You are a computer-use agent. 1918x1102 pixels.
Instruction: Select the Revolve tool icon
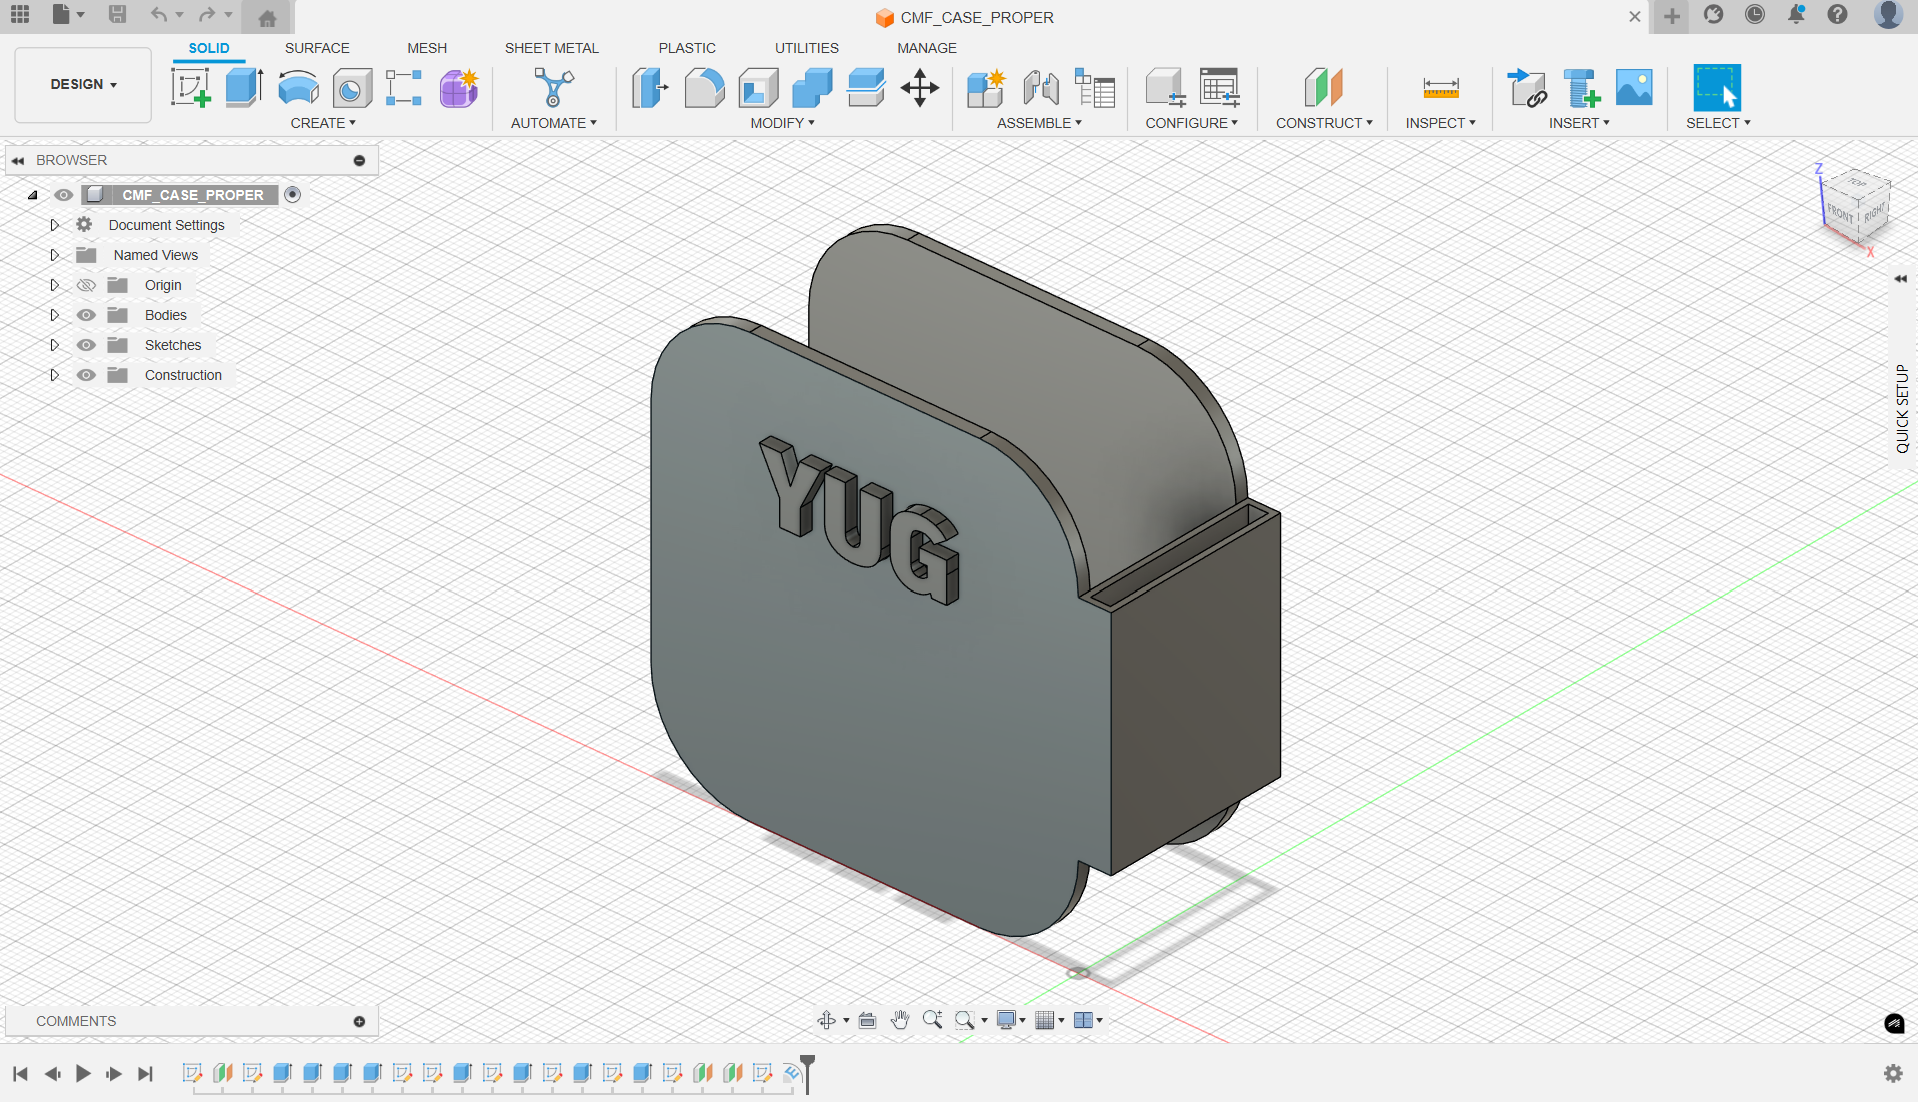[x=298, y=88]
